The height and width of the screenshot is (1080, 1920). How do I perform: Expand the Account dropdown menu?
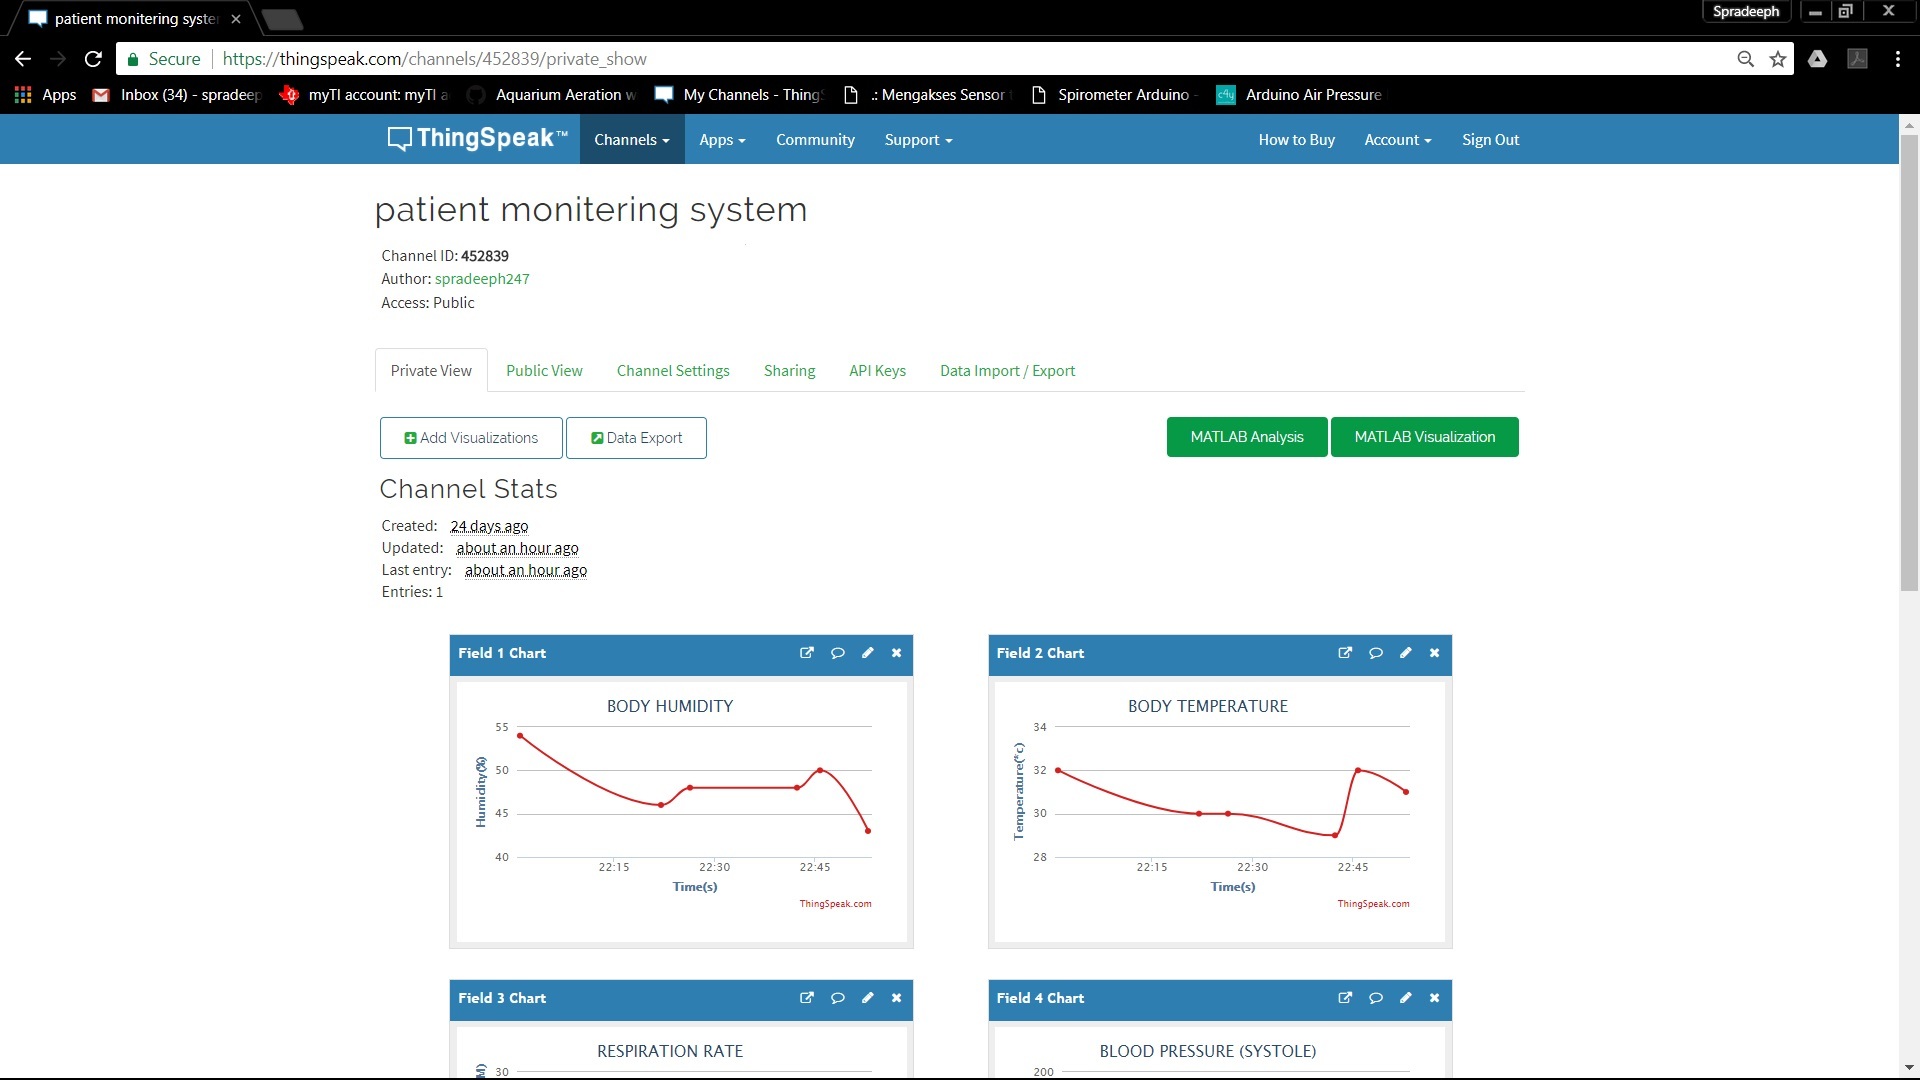click(x=1398, y=140)
